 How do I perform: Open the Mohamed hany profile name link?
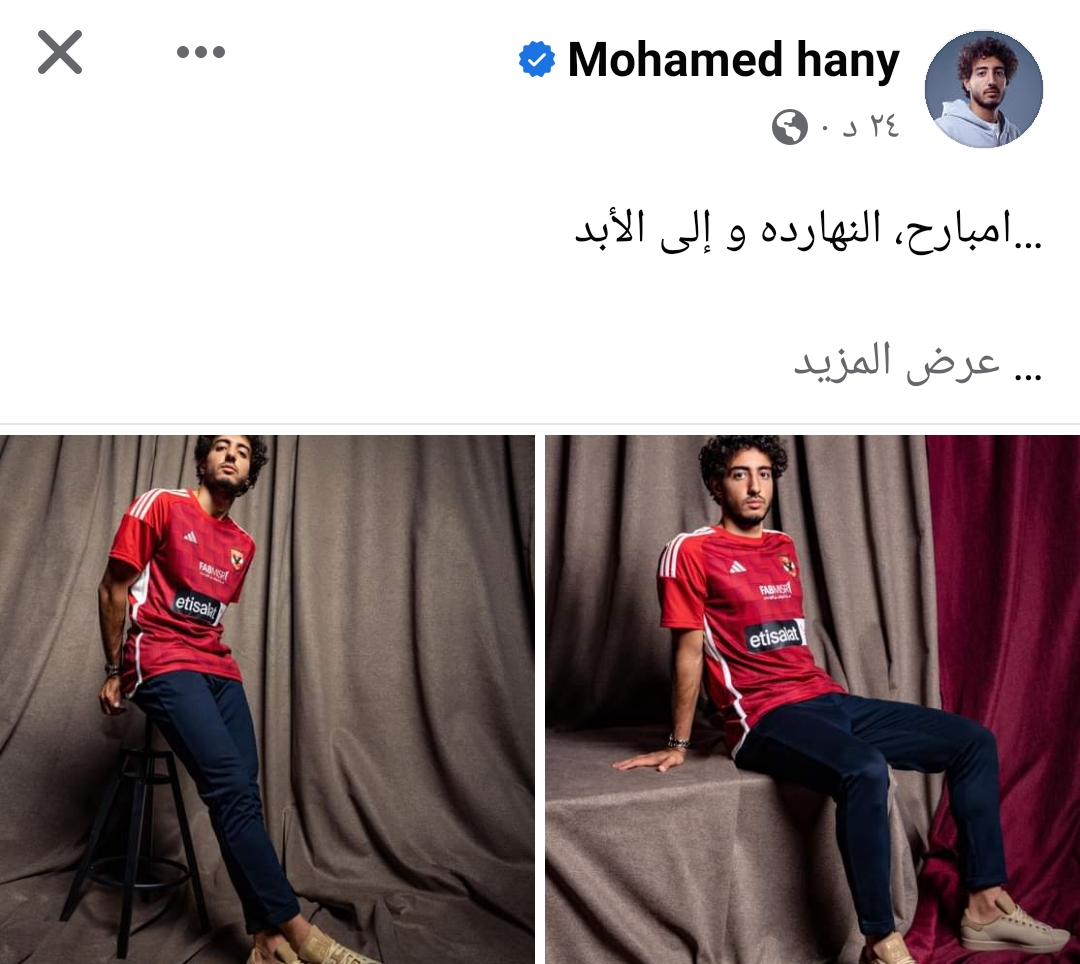(x=734, y=60)
